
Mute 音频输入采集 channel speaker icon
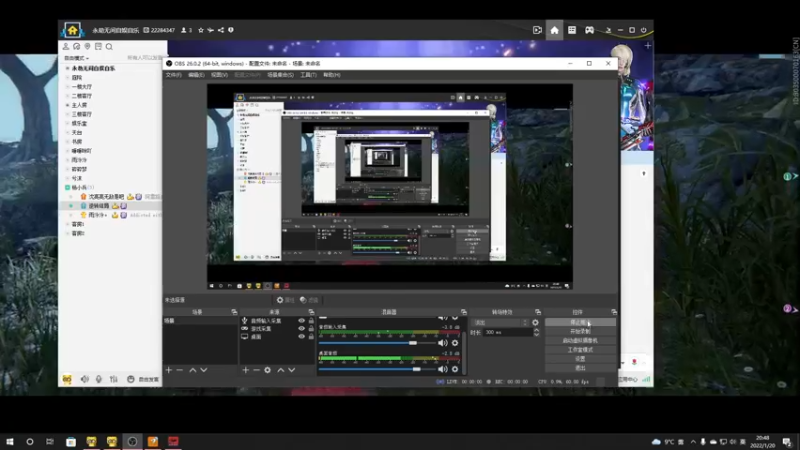(x=442, y=343)
